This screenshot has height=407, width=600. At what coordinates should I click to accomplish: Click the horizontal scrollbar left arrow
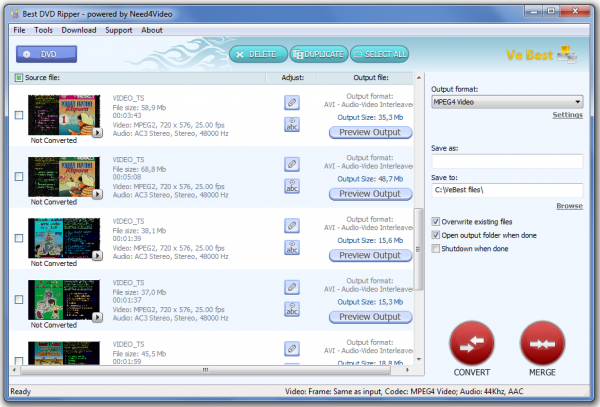click(14, 370)
